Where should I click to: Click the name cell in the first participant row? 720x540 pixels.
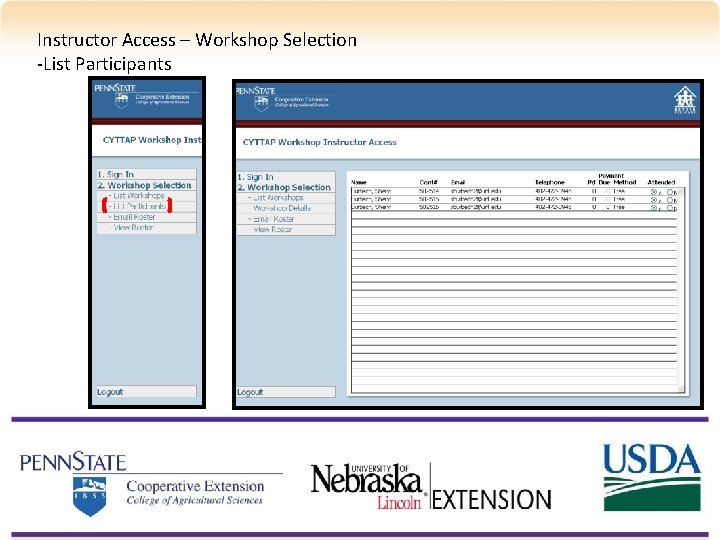[371, 191]
